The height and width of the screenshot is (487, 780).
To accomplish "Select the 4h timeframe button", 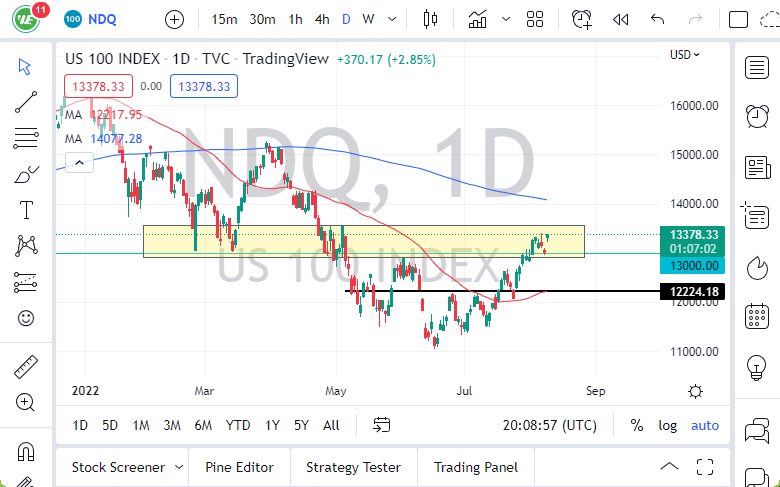I will click(321, 19).
